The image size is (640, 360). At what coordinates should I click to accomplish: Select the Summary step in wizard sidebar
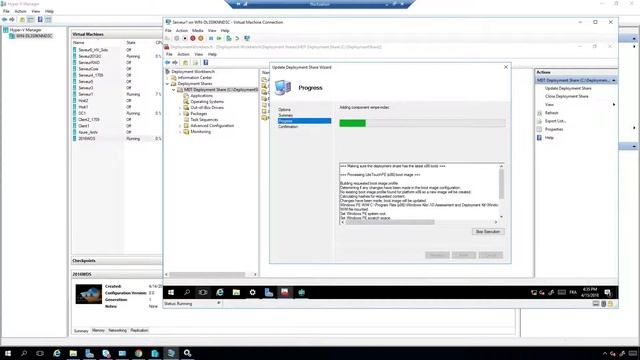[285, 116]
